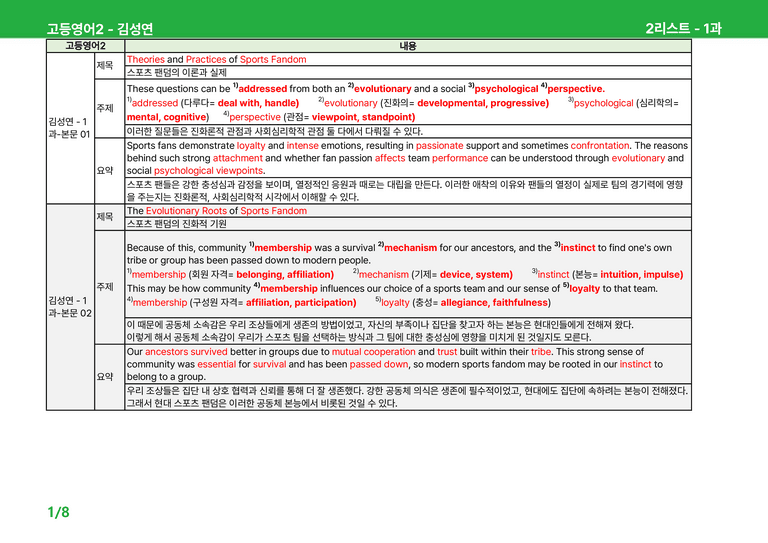768x543 pixels.
Task: Click the first 요약 label cell
Action: click(109, 171)
